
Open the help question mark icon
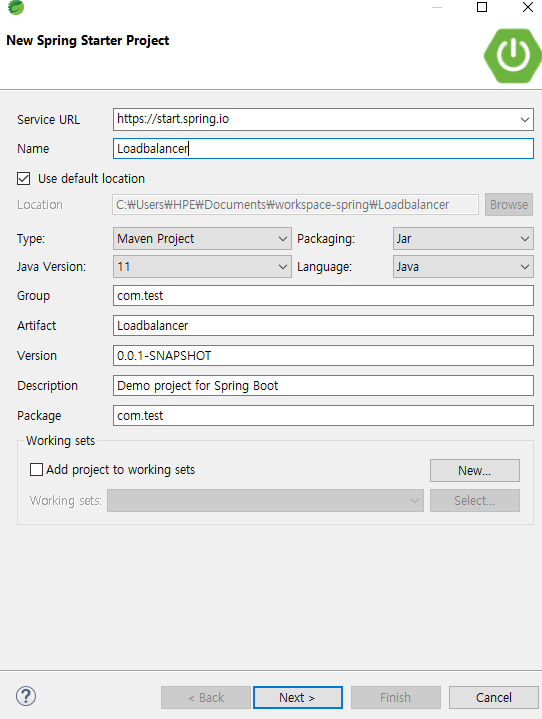26,696
